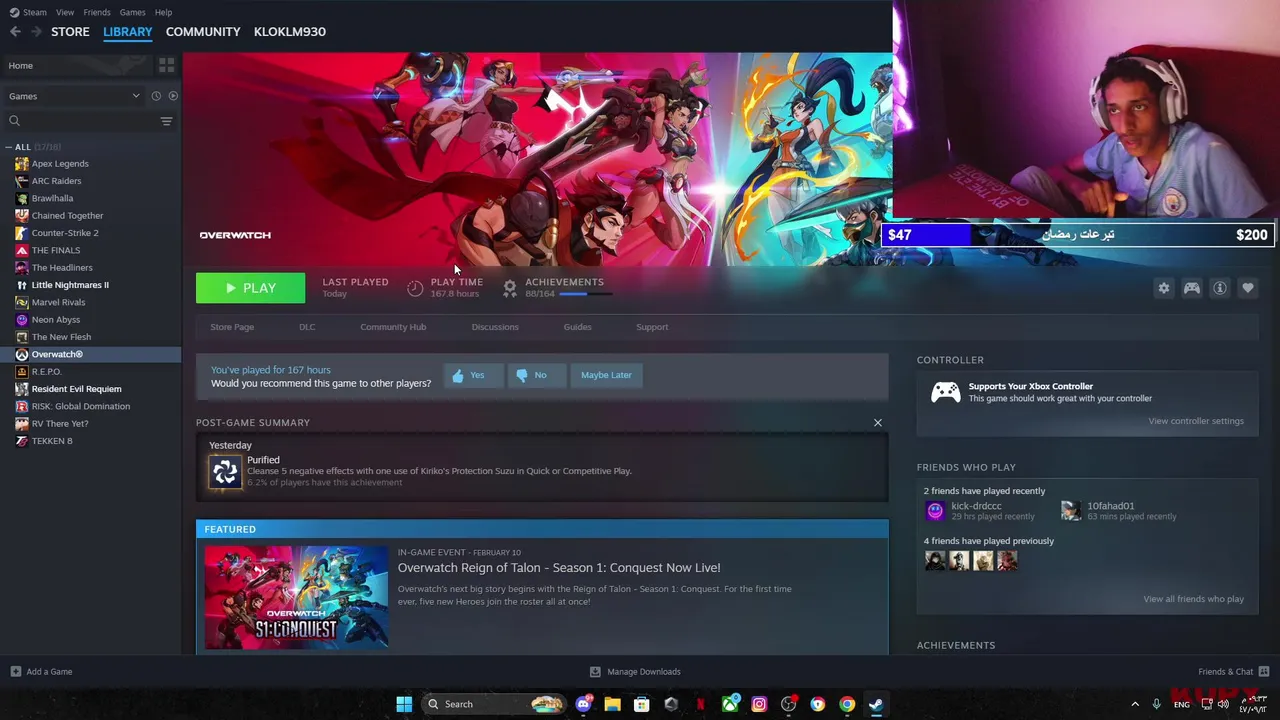Select THE FINALS in library list
1280x720 pixels.
point(56,250)
